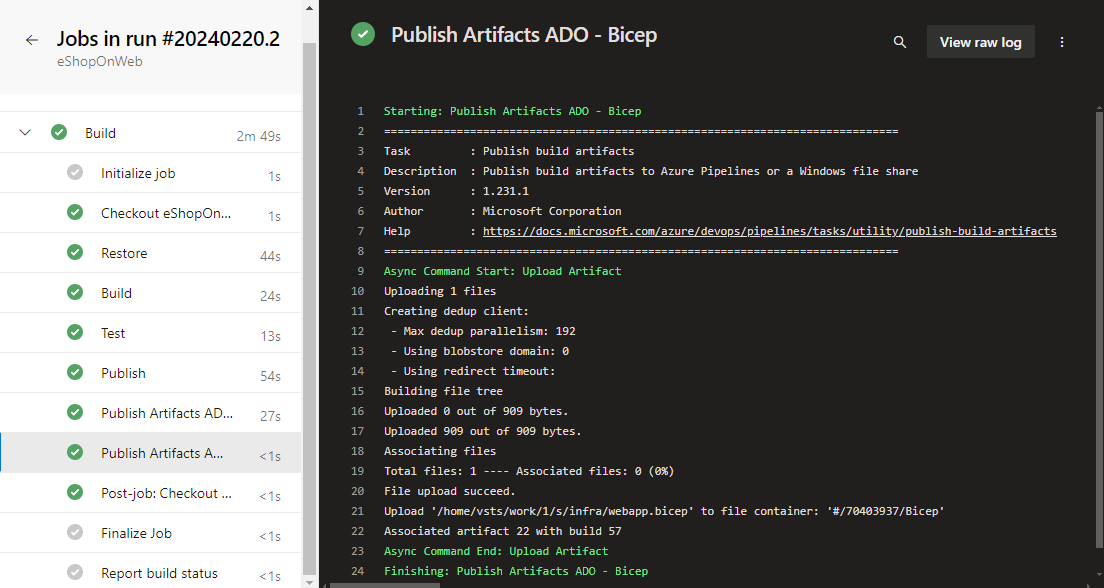1104x588 pixels.
Task: Click the large green check in log header
Action: [362, 35]
